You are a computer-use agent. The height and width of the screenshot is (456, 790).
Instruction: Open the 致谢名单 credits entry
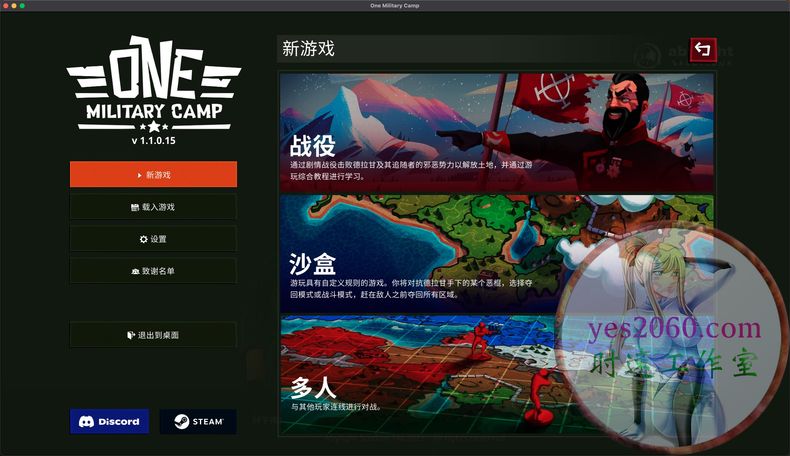coord(153,271)
